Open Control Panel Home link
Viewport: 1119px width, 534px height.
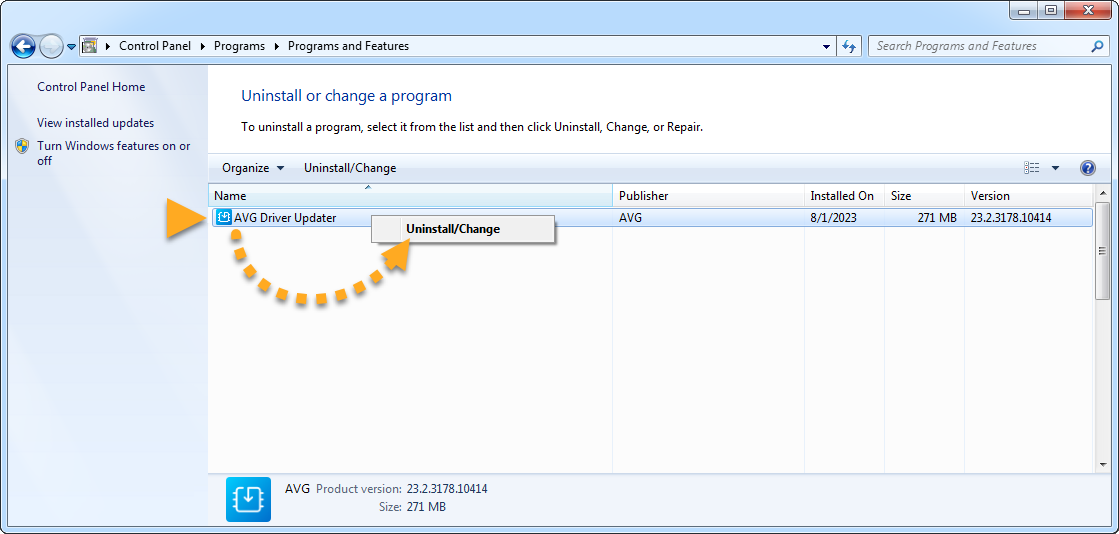(x=91, y=87)
